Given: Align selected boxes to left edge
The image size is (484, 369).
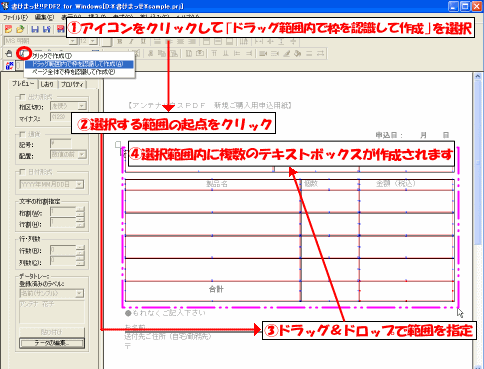Looking at the screenshot, I should coord(237,53).
